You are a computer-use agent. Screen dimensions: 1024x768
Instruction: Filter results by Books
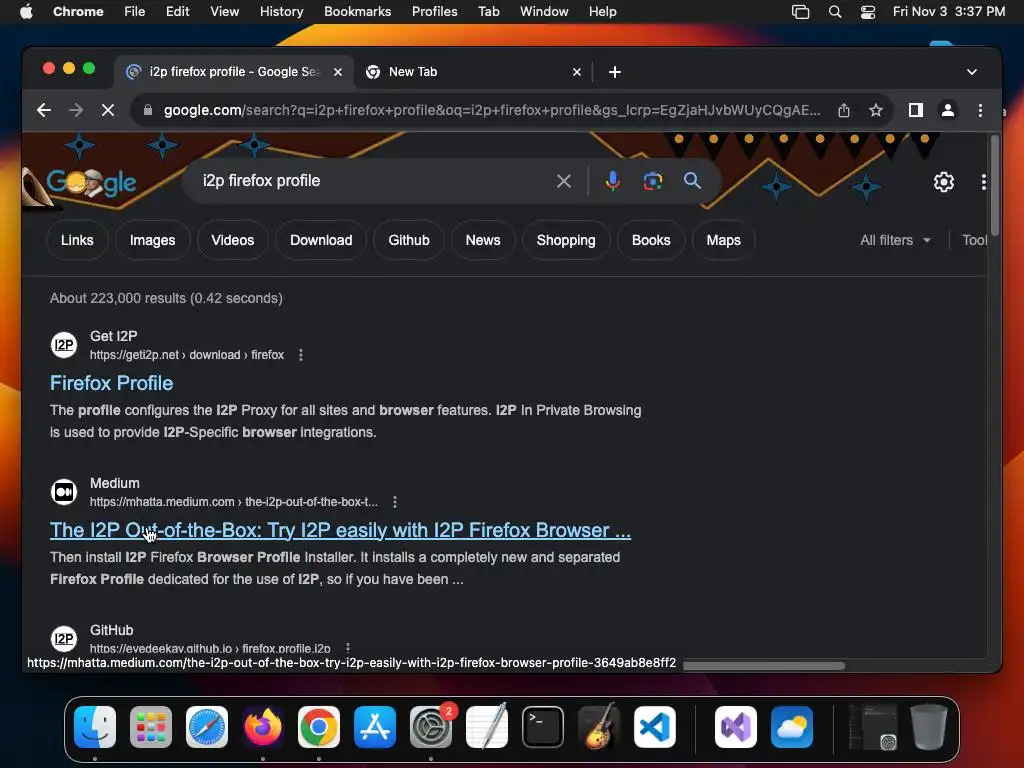650,240
